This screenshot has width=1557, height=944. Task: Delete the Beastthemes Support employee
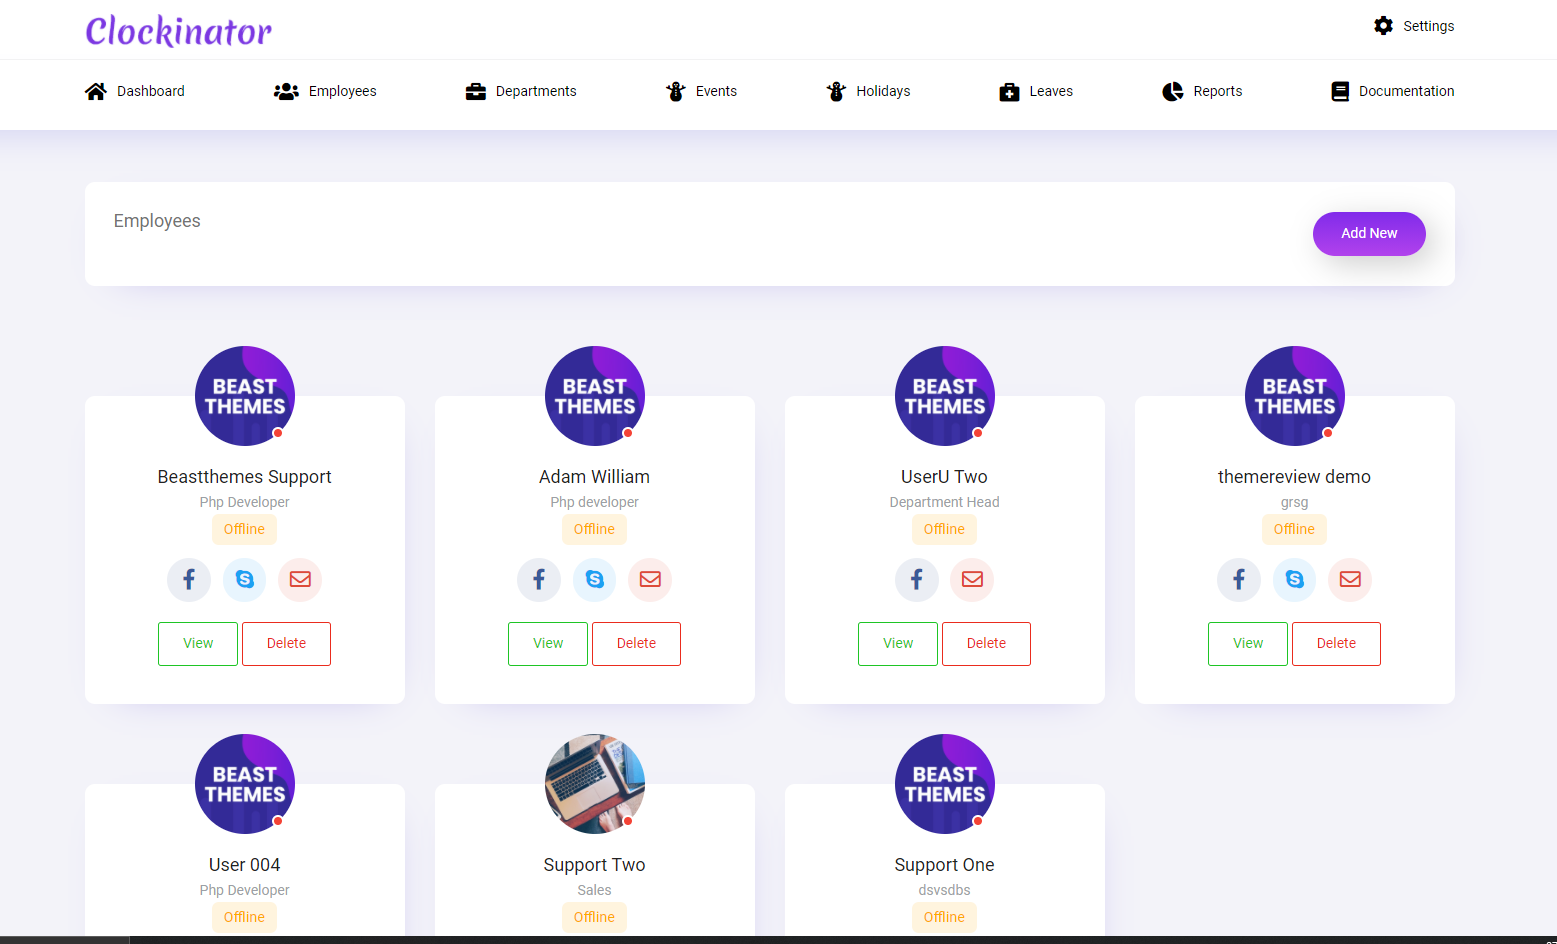pyautogui.click(x=286, y=644)
